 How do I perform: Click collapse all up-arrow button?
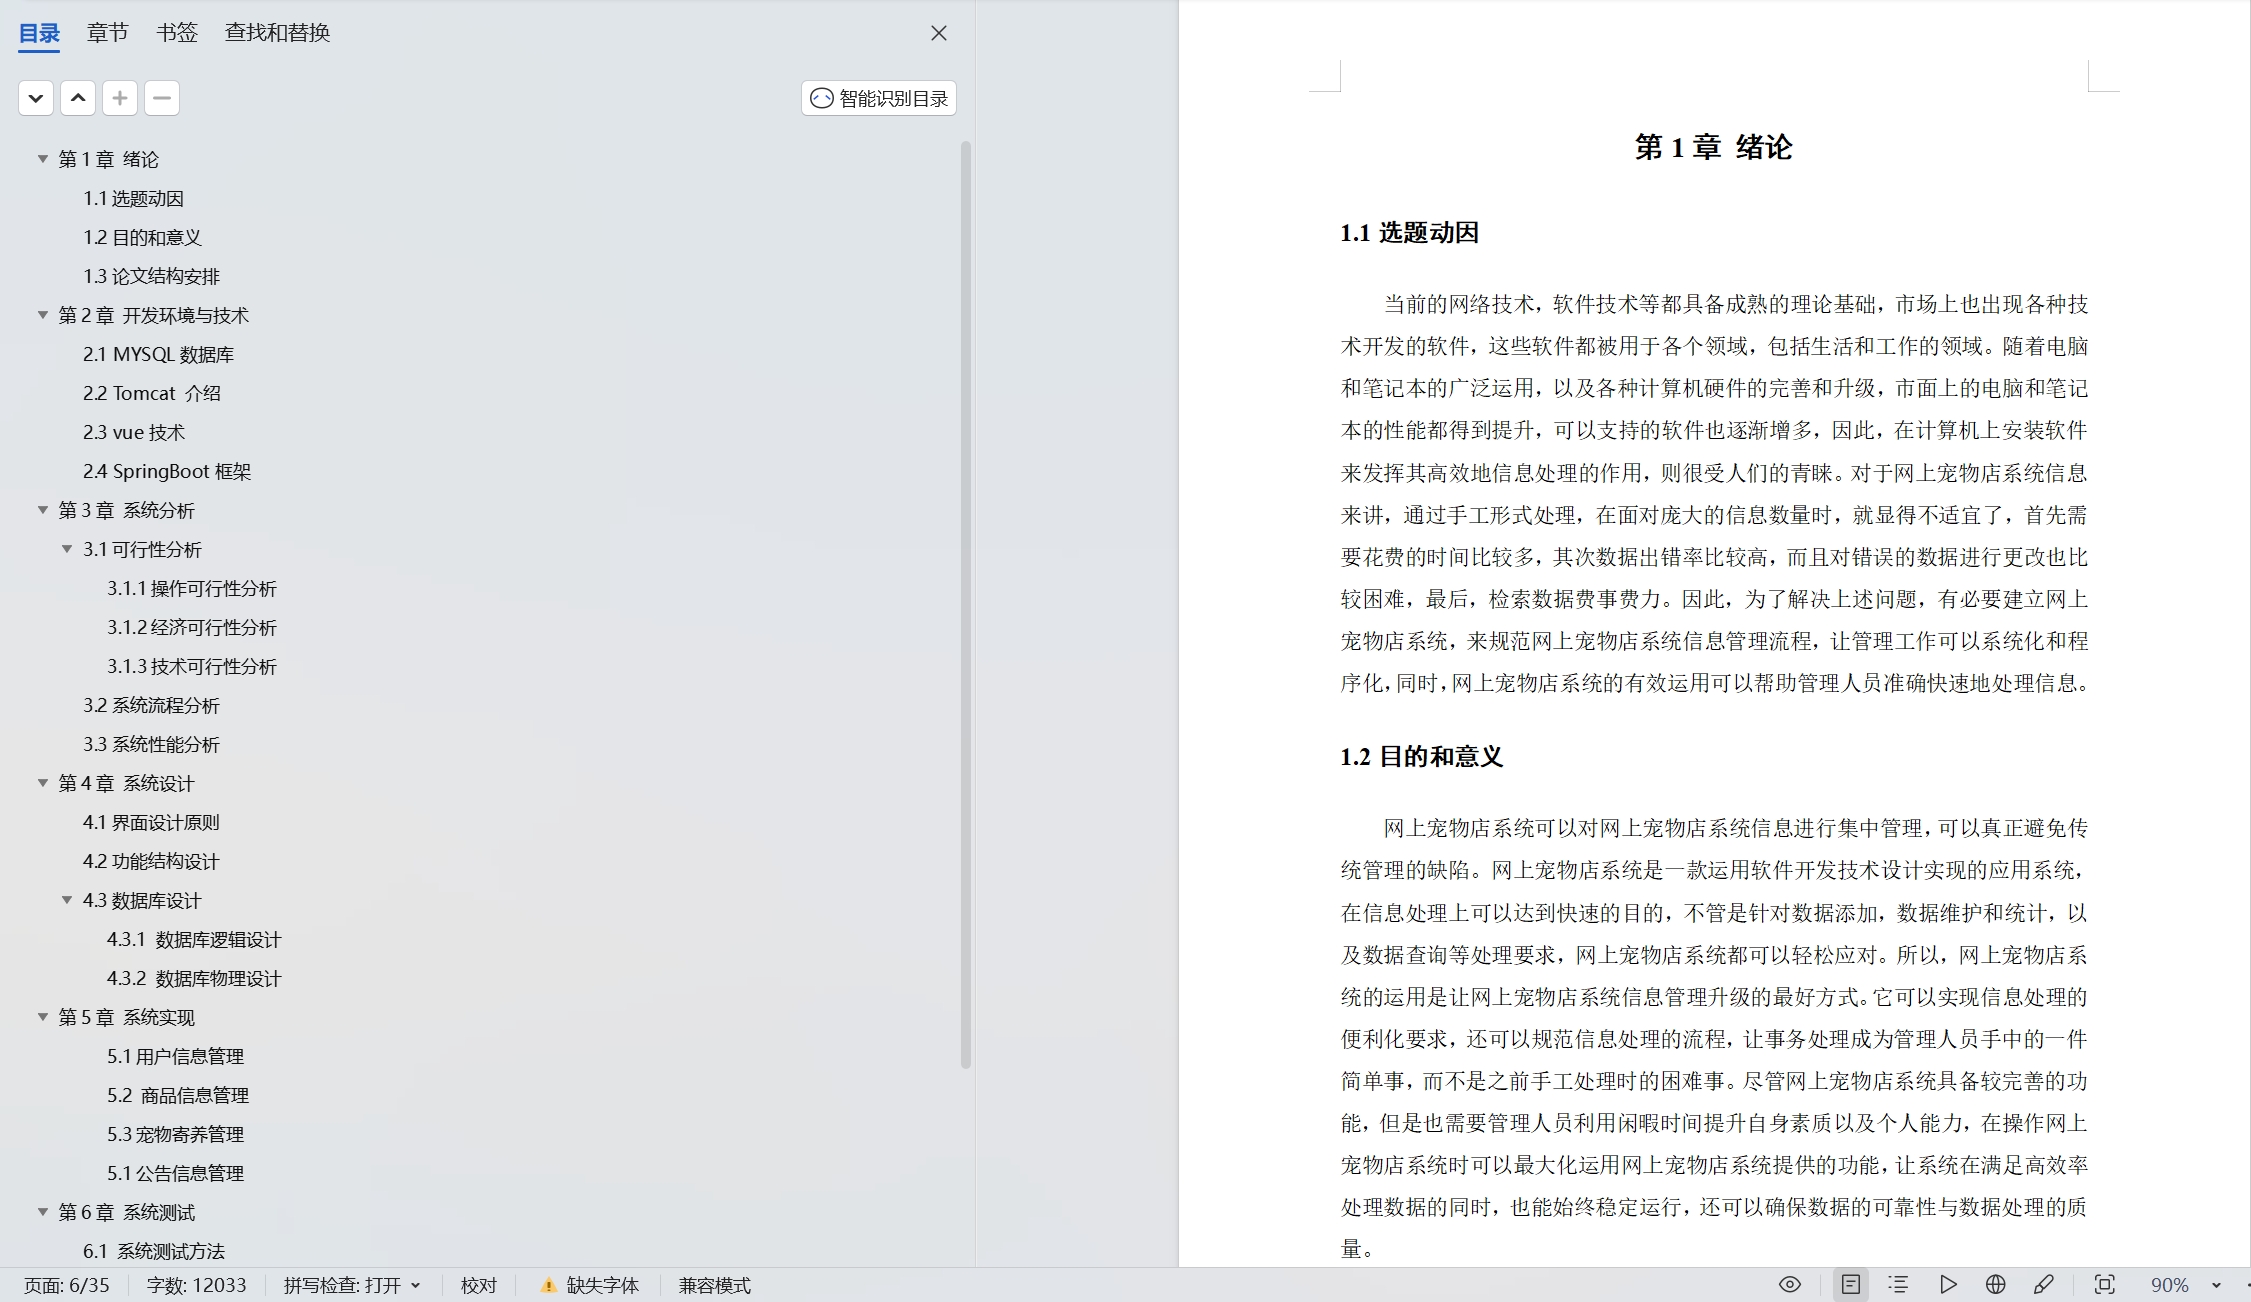click(x=78, y=98)
